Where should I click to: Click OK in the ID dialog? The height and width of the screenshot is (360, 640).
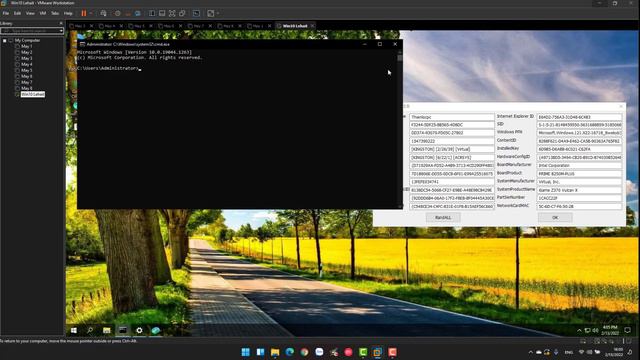click(x=555, y=218)
